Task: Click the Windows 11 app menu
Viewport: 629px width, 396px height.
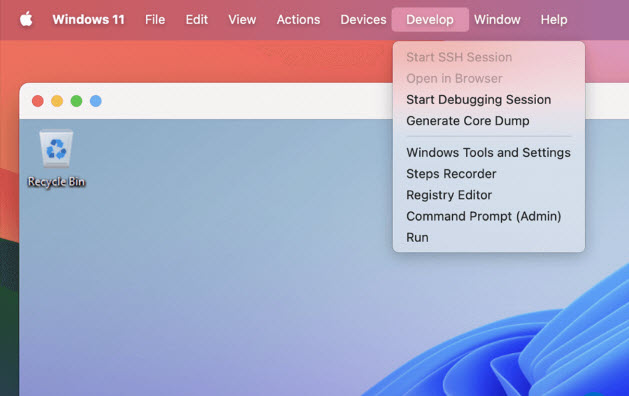Action: point(88,19)
